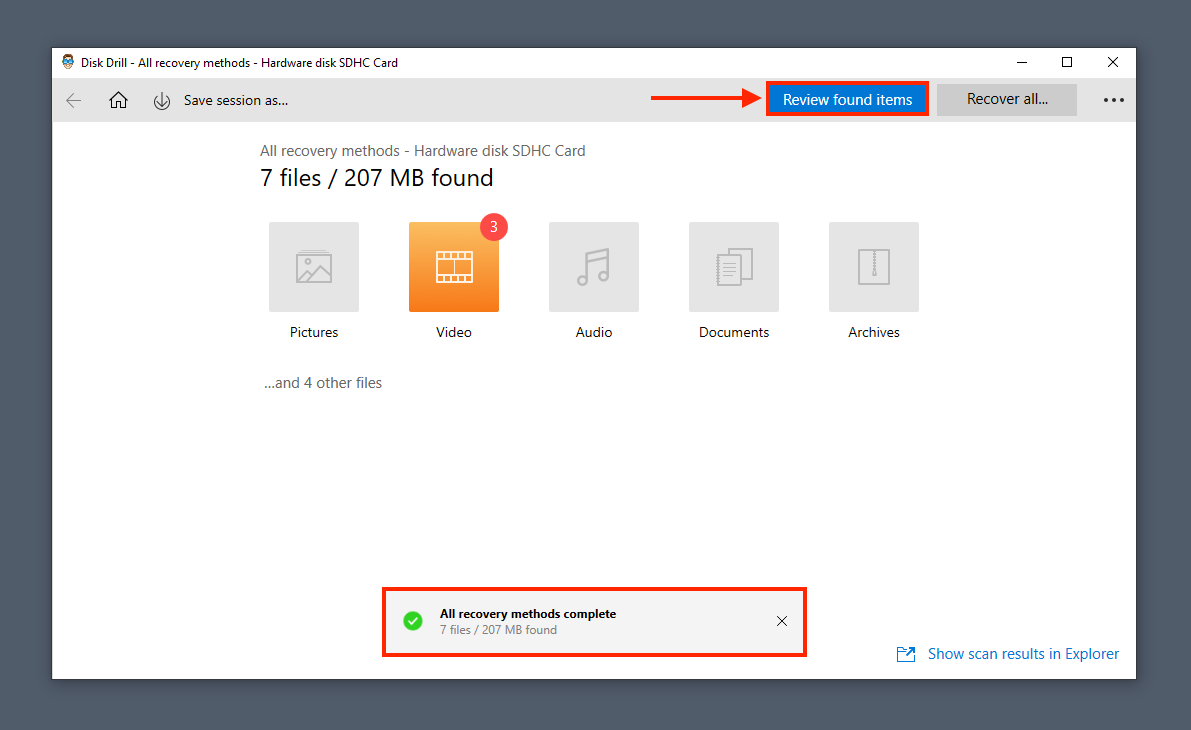Open '...and 4 other files'
1191x730 pixels.
[323, 383]
